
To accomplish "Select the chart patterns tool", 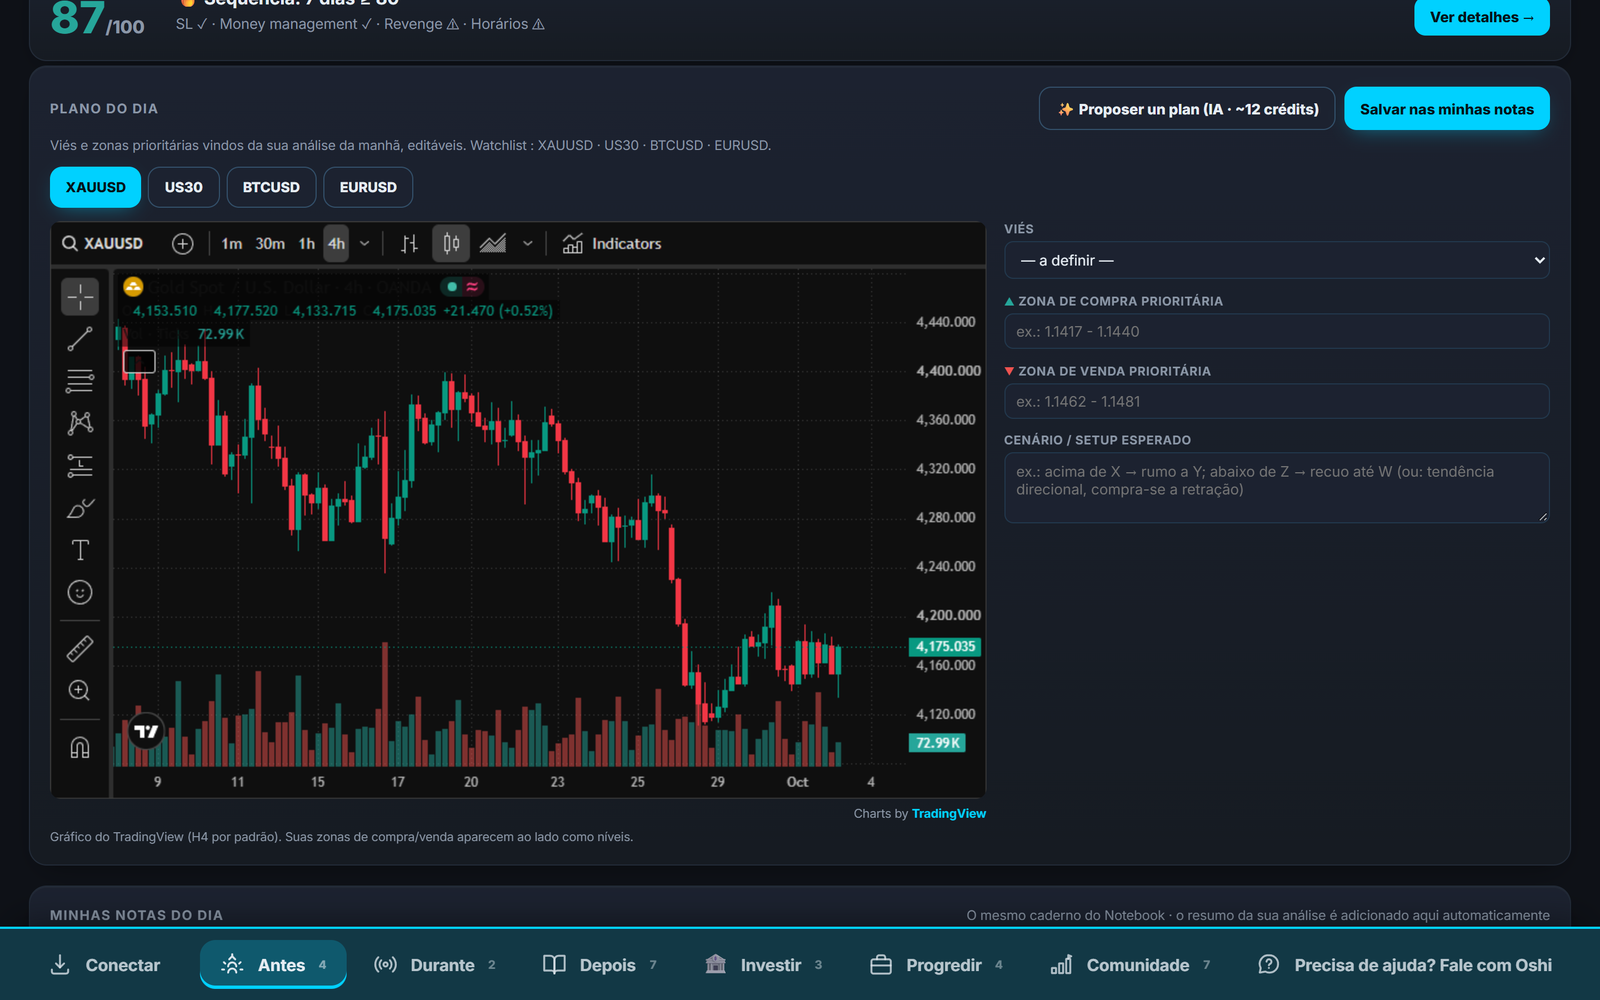I will click(x=80, y=423).
